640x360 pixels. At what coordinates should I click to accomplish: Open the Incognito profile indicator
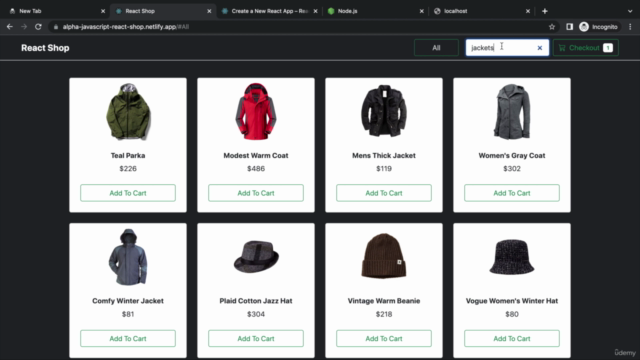click(x=599, y=27)
